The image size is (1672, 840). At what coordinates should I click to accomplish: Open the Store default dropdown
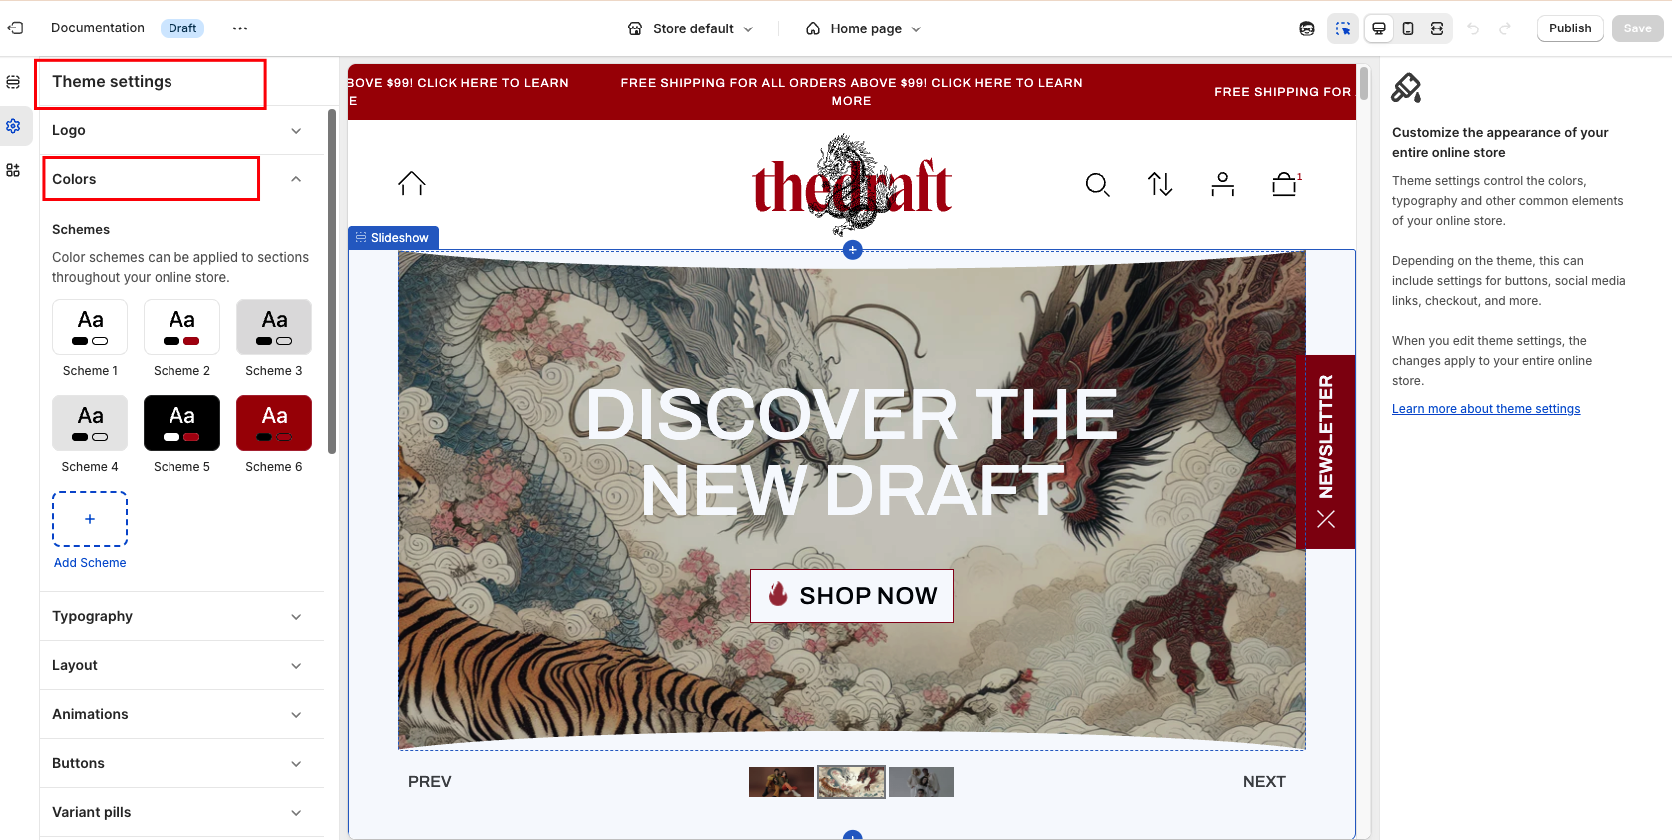tap(690, 28)
